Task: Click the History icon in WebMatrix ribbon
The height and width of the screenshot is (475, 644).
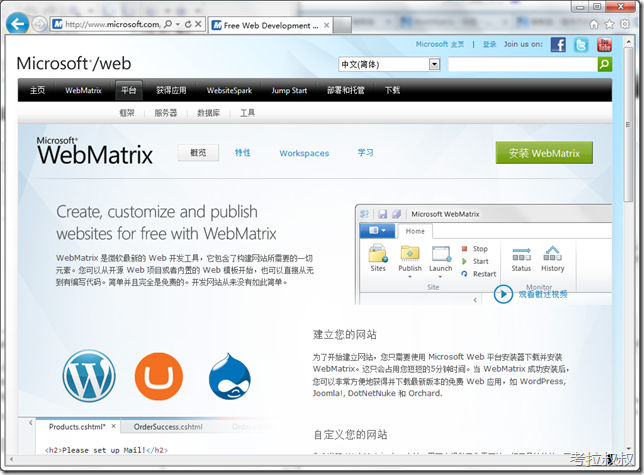Action: tap(552, 259)
